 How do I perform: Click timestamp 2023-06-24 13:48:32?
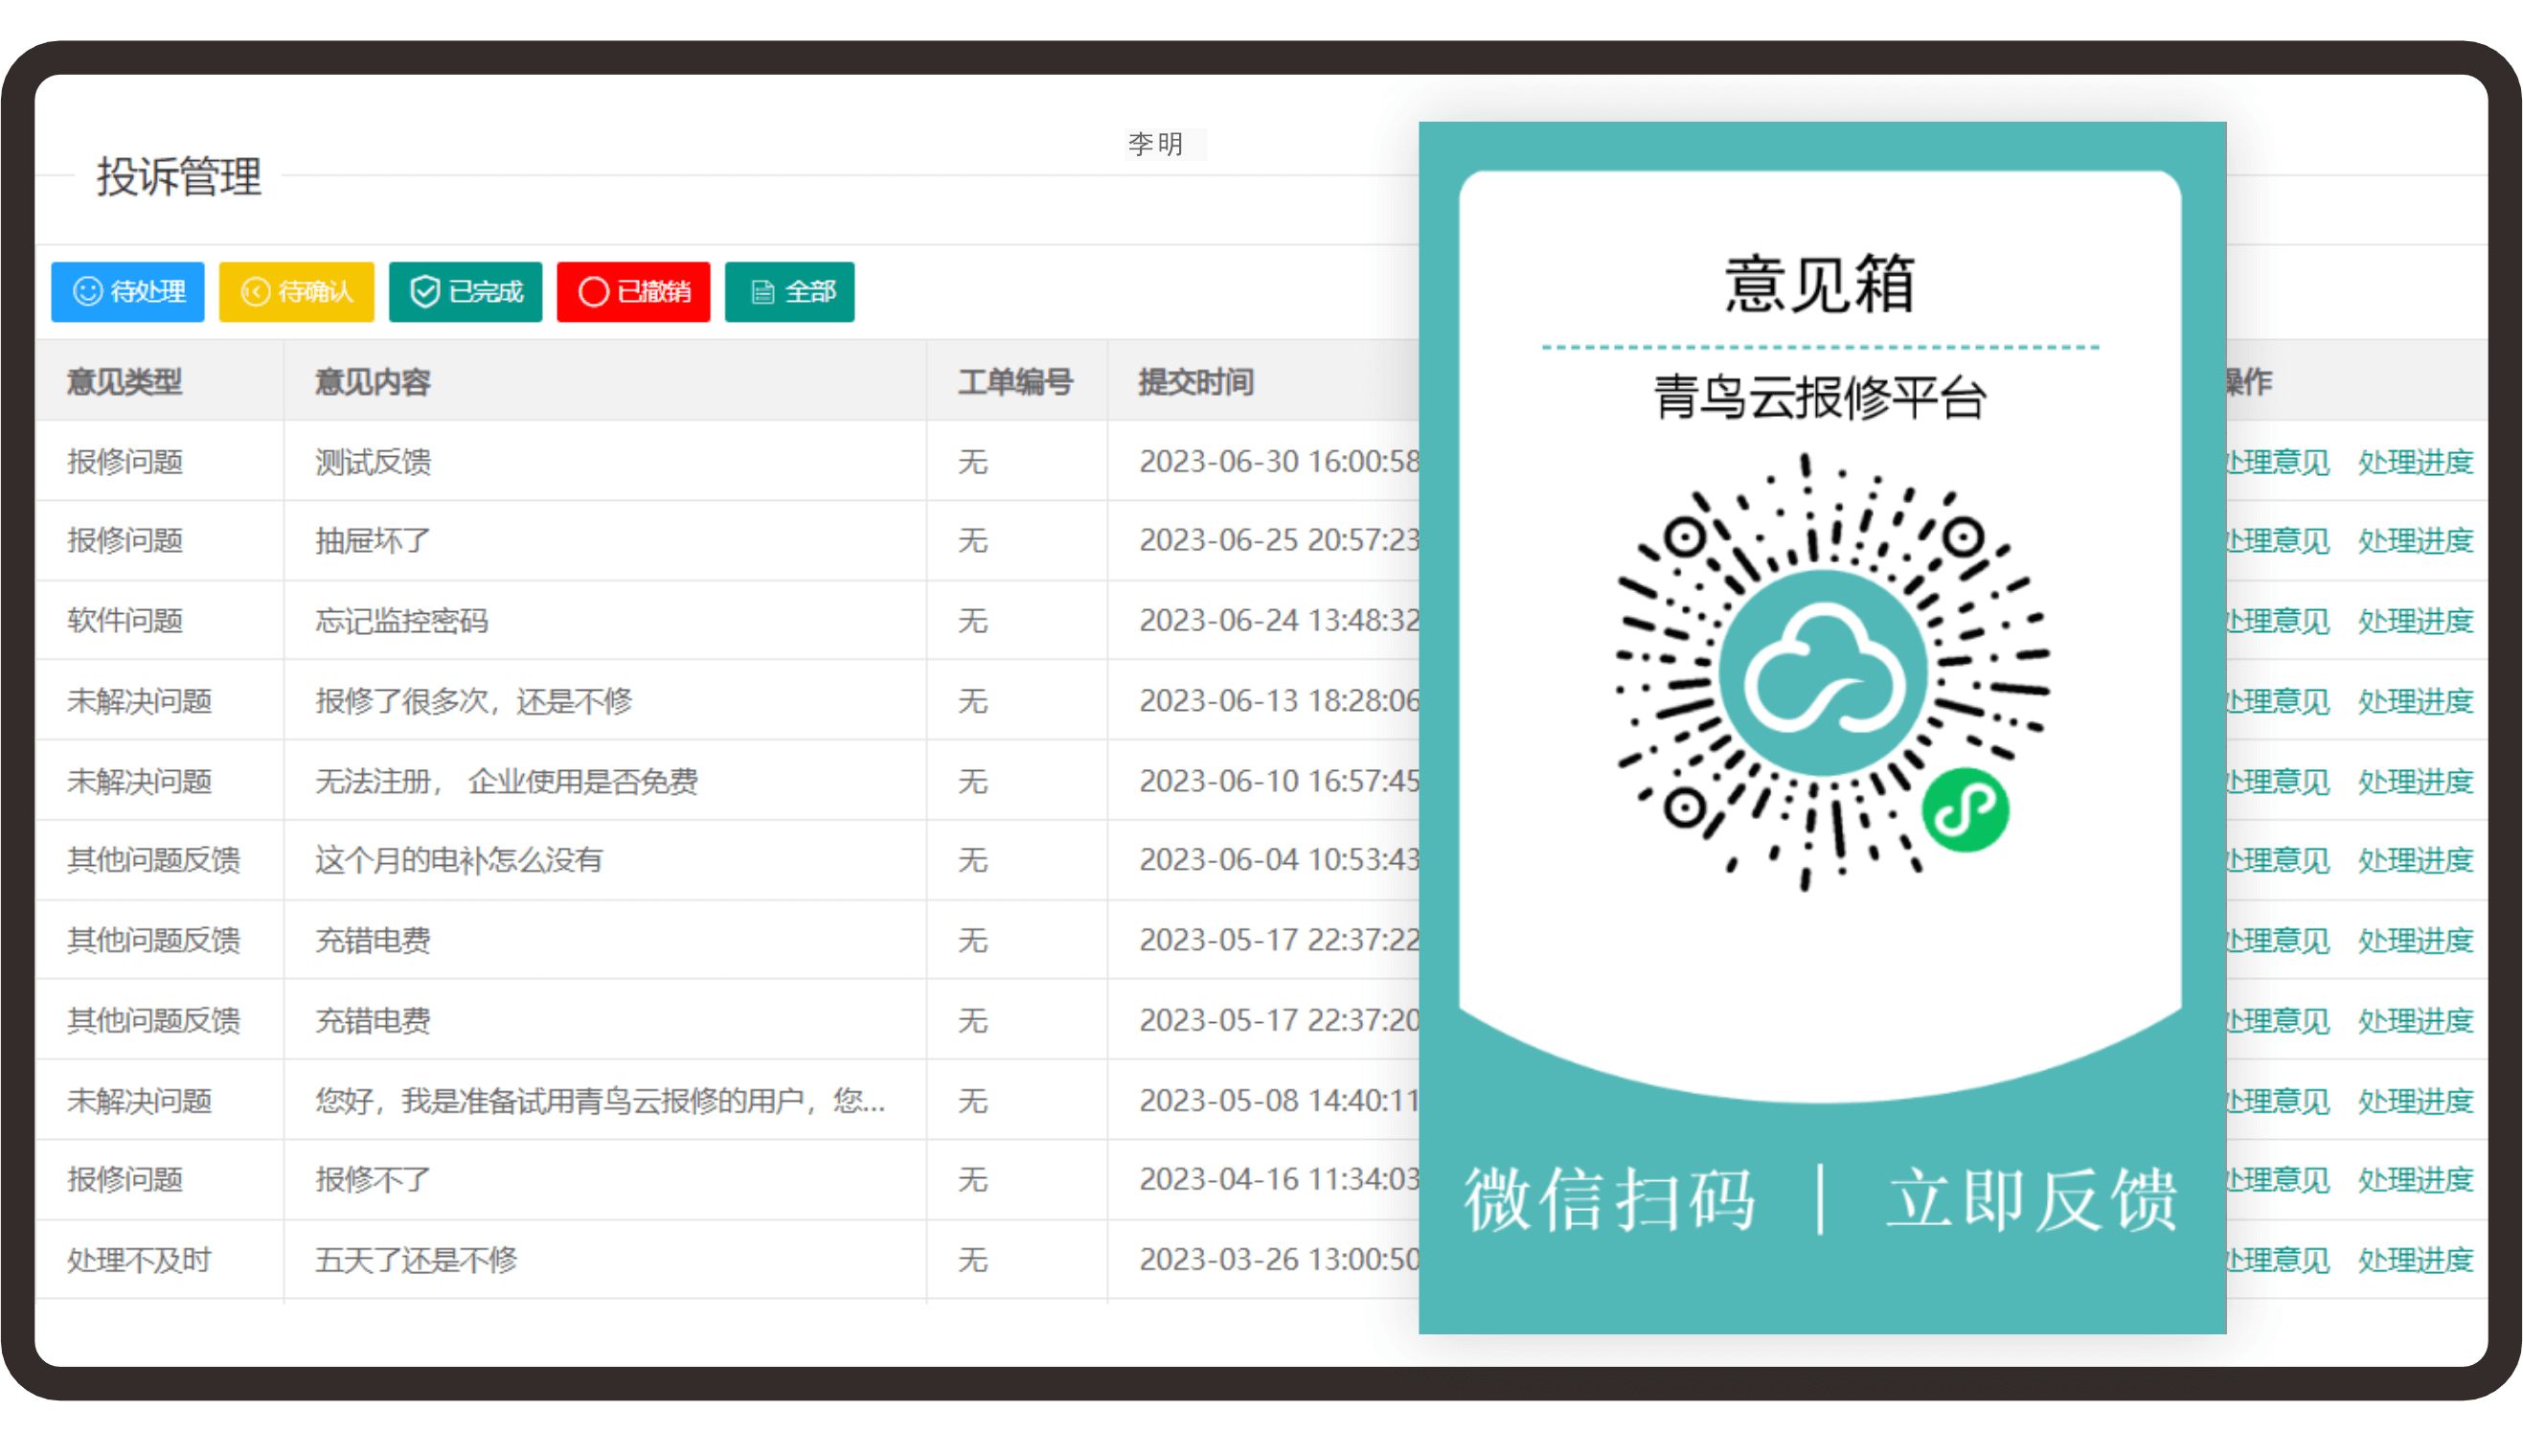[1279, 621]
